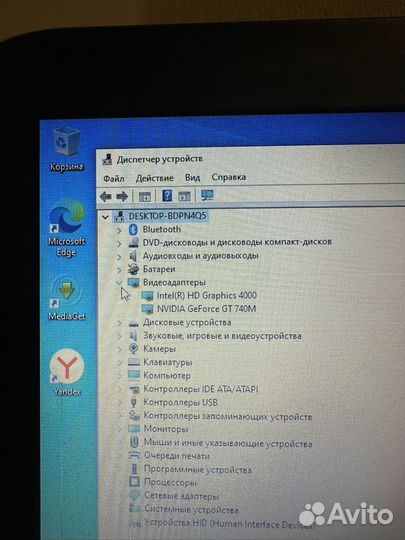Click the Properties toolbar icon

[x=145, y=197]
